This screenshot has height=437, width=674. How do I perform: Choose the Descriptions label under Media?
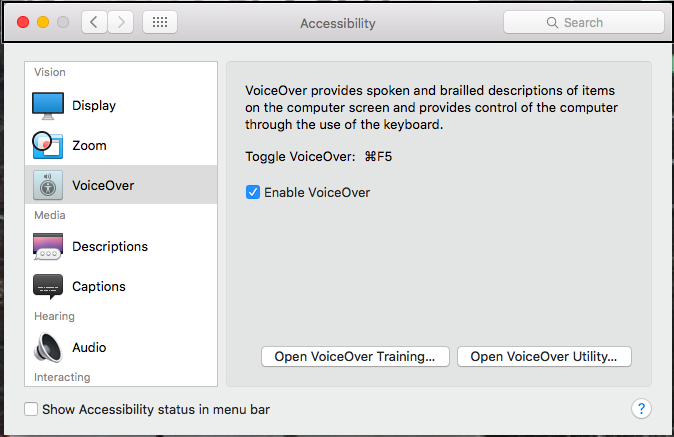110,247
